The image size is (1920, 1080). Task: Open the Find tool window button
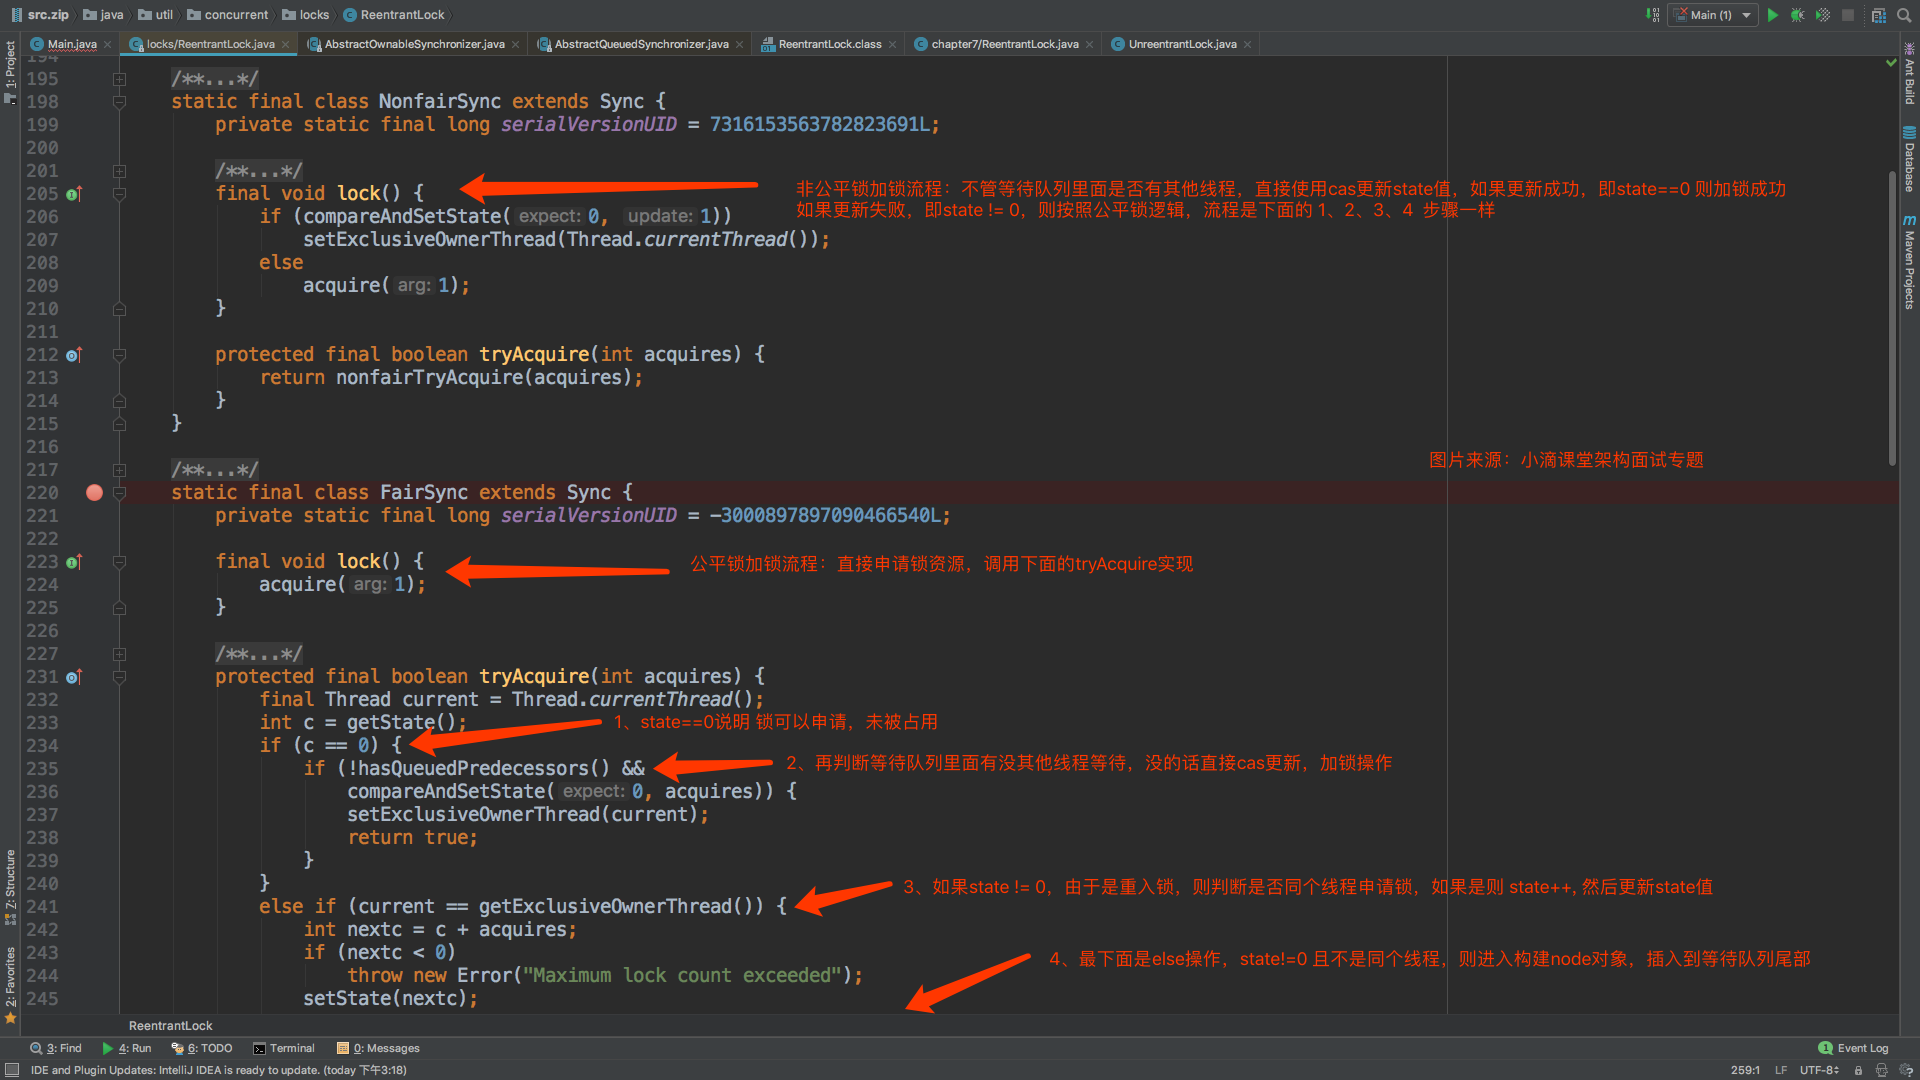pyautogui.click(x=56, y=1048)
